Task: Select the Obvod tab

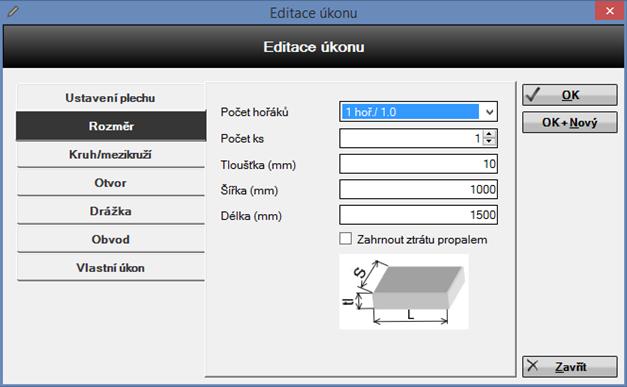Action: point(110,239)
